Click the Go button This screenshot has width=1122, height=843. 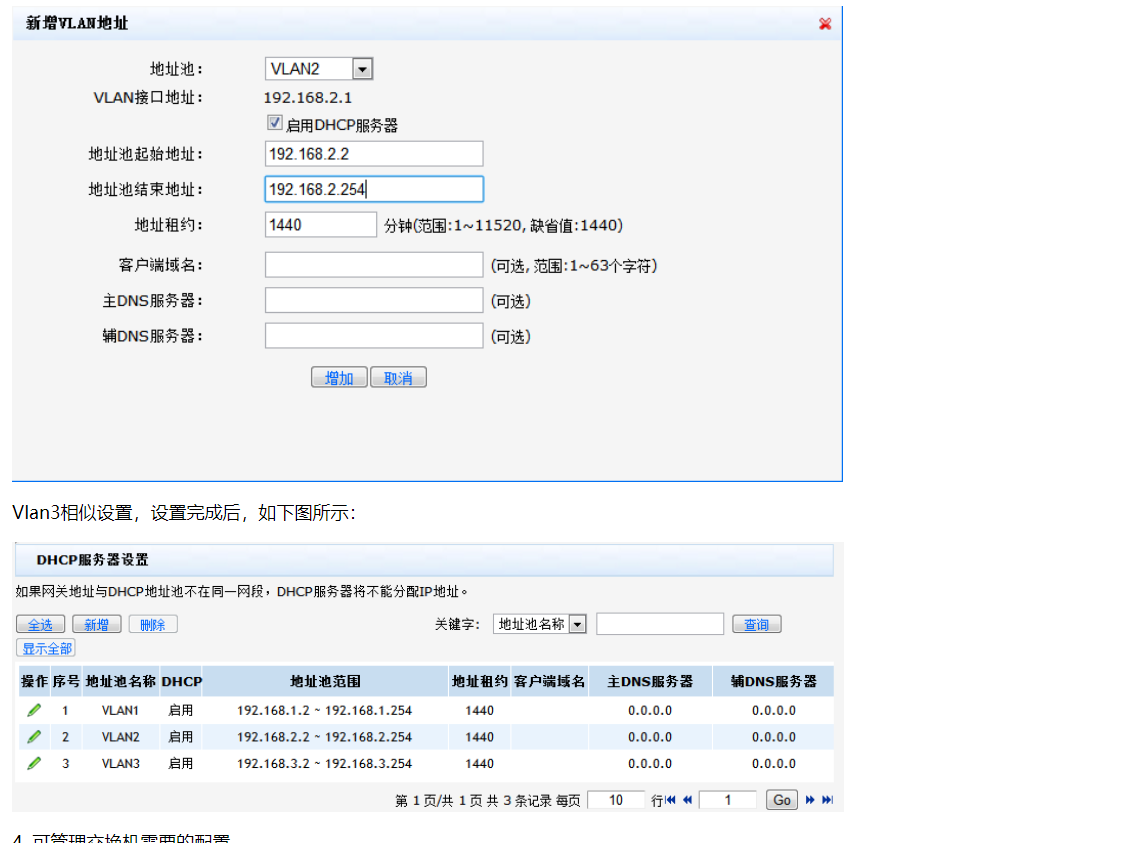(x=782, y=800)
